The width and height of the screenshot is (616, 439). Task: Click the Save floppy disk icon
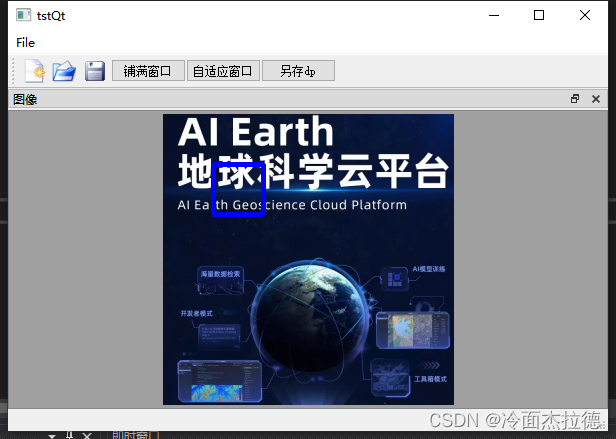click(95, 71)
